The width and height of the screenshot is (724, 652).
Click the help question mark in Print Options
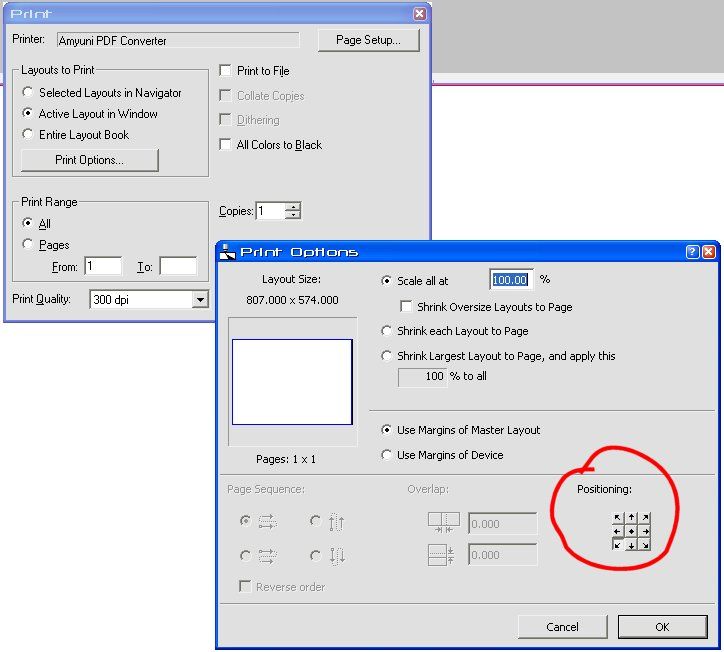(x=692, y=252)
